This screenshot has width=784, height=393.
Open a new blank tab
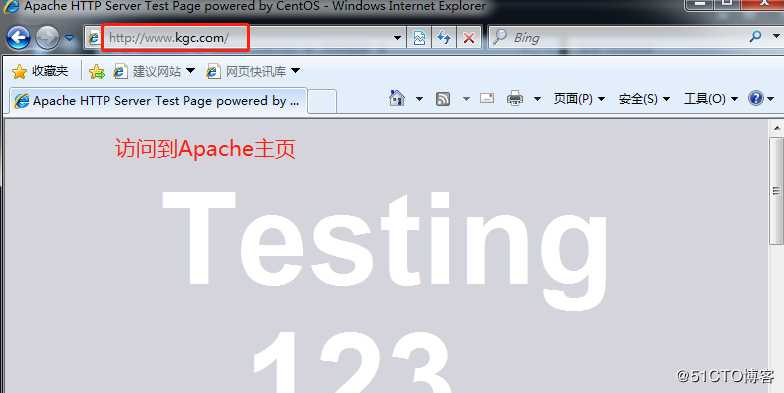[x=322, y=102]
